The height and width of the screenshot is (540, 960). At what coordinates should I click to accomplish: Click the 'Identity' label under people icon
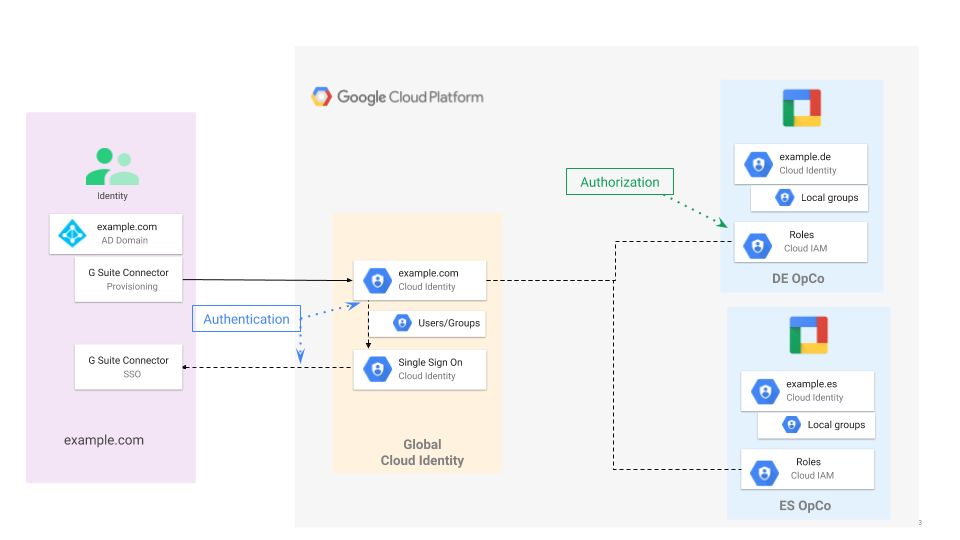pyautogui.click(x=112, y=196)
